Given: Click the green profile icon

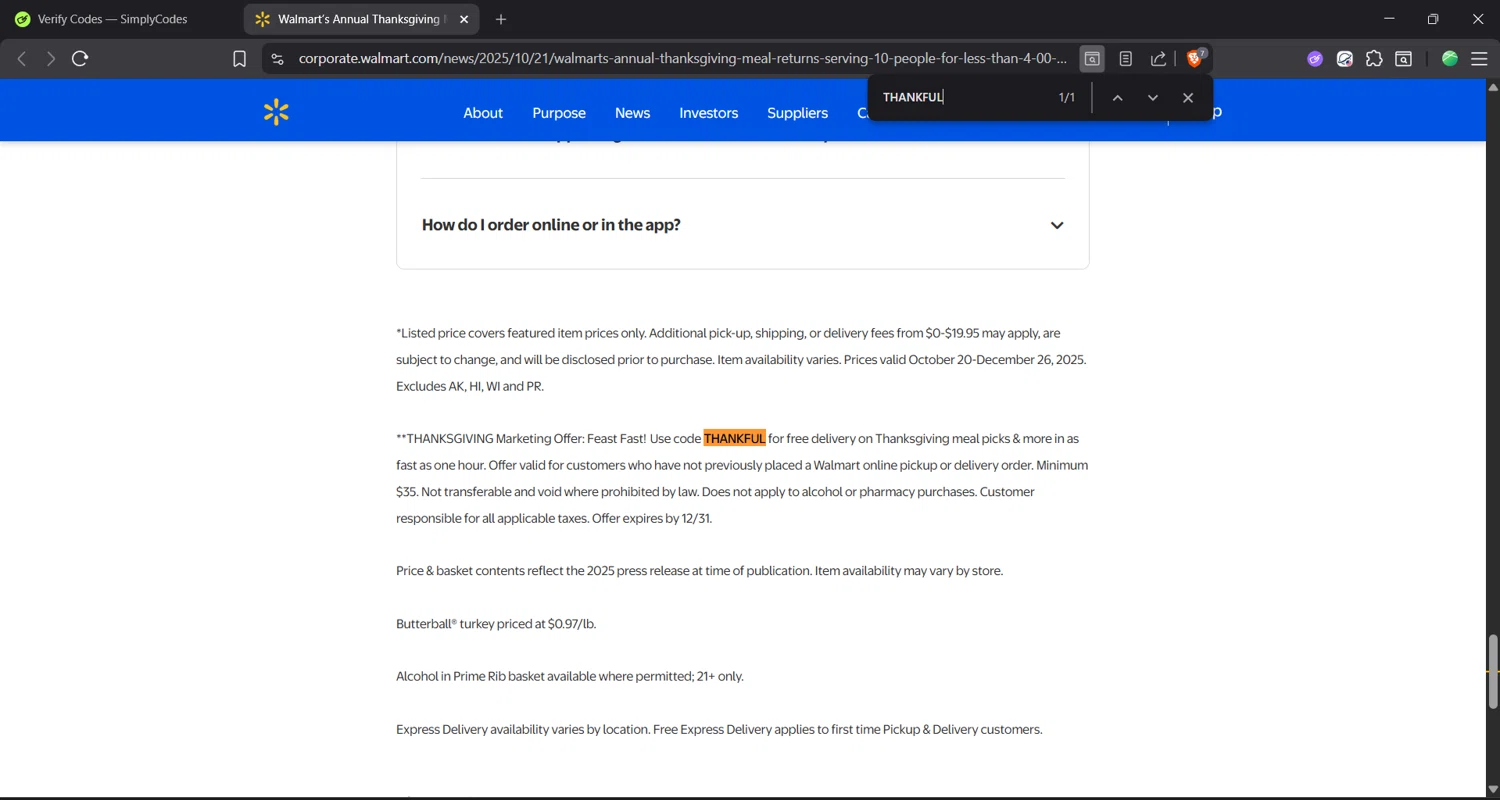Looking at the screenshot, I should click(x=1450, y=59).
